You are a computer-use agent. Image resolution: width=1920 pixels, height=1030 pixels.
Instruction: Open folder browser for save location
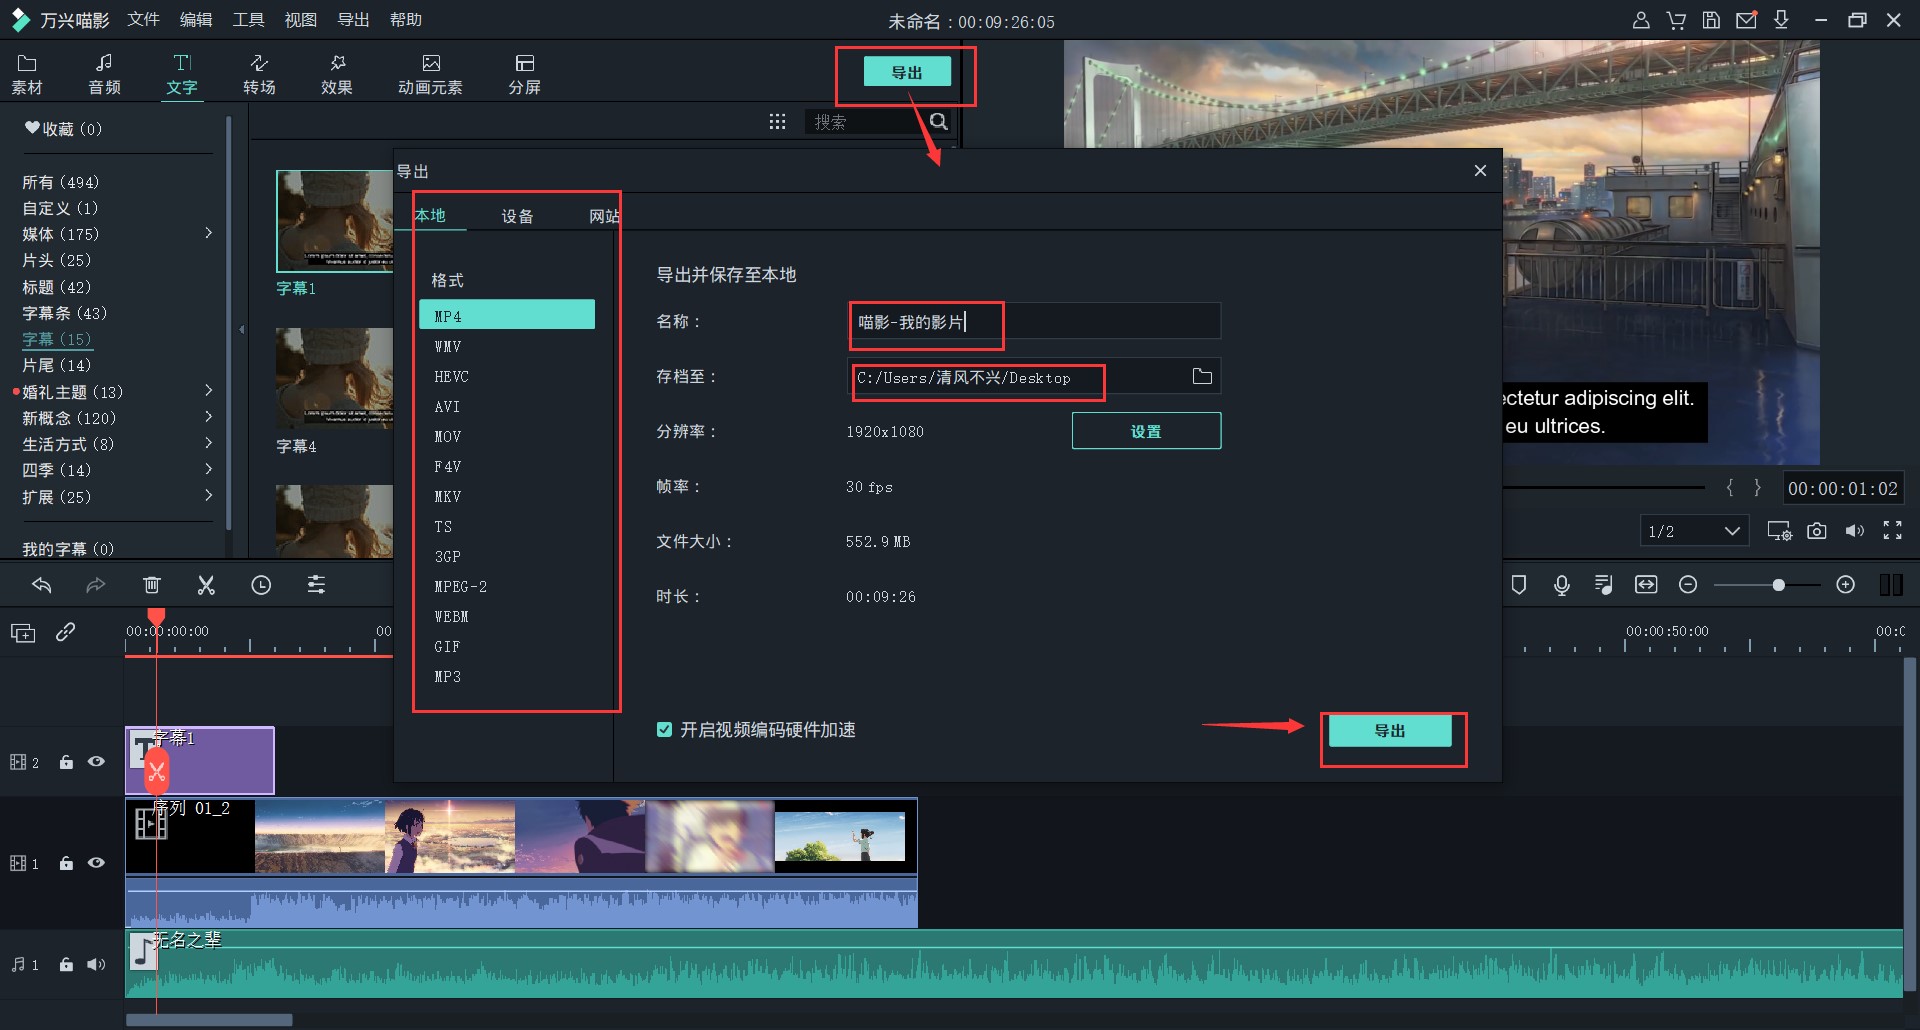1202,377
